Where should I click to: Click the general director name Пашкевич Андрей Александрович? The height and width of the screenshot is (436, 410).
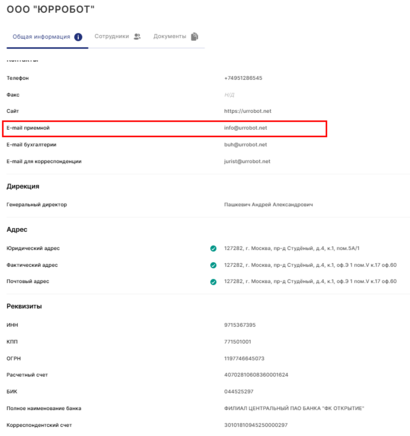coord(268,204)
